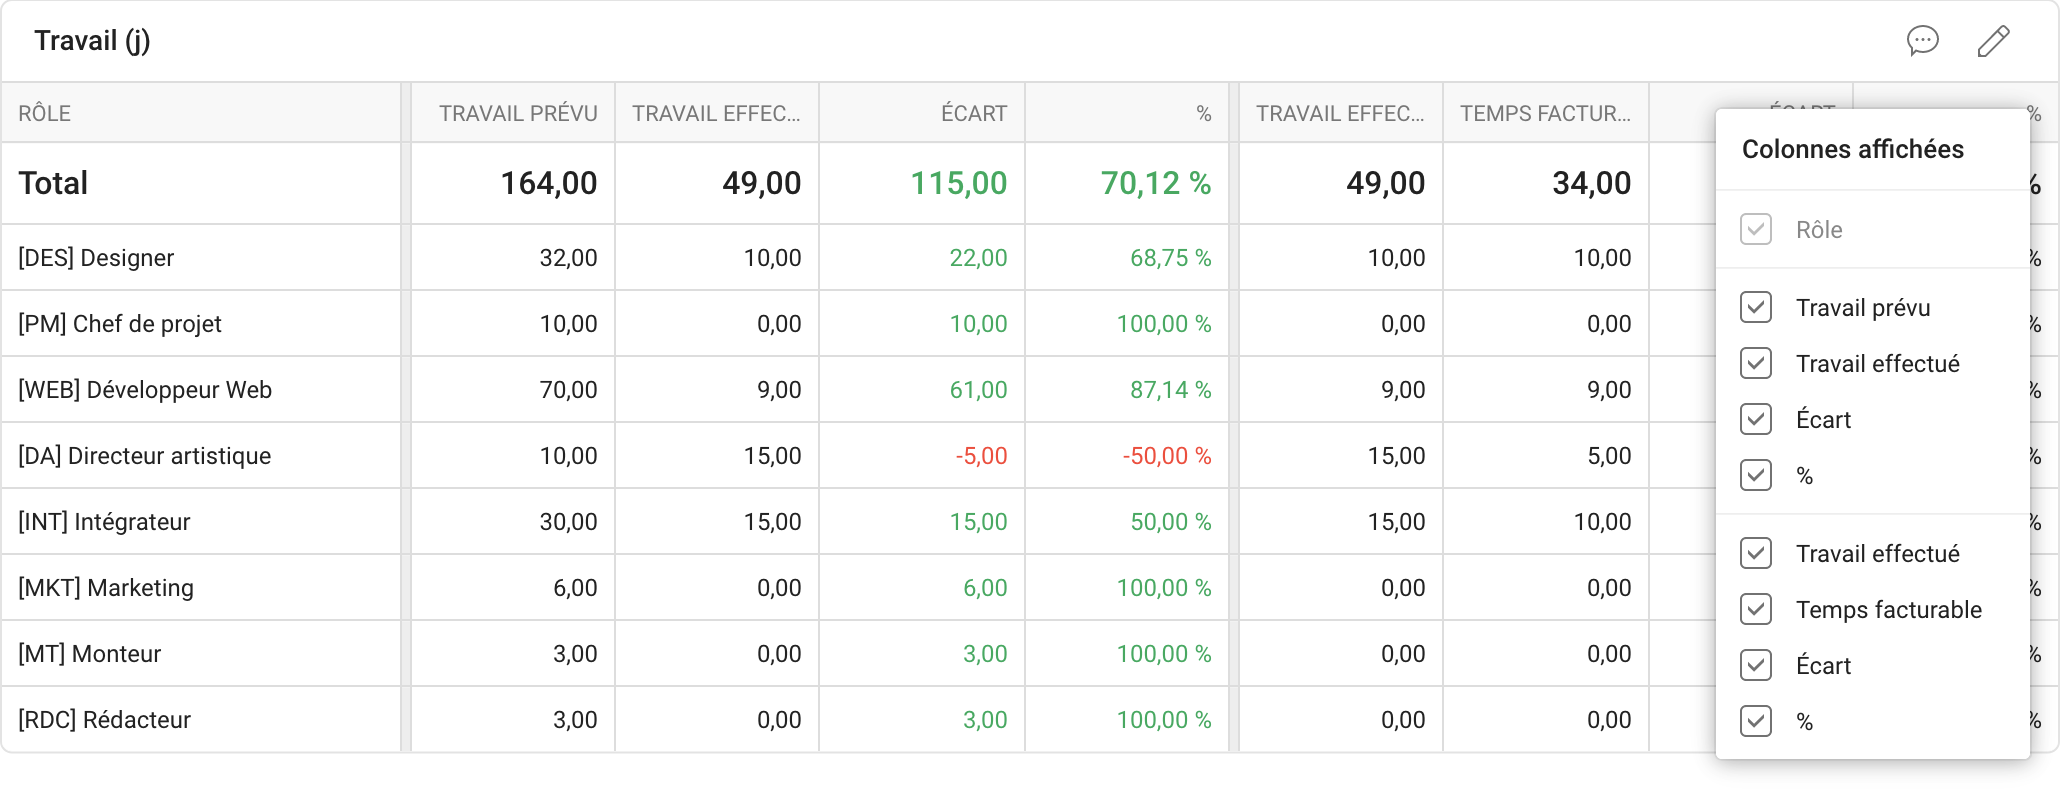Image resolution: width=2060 pixels, height=790 pixels.
Task: Click the billable total 34,00
Action: click(x=1592, y=183)
